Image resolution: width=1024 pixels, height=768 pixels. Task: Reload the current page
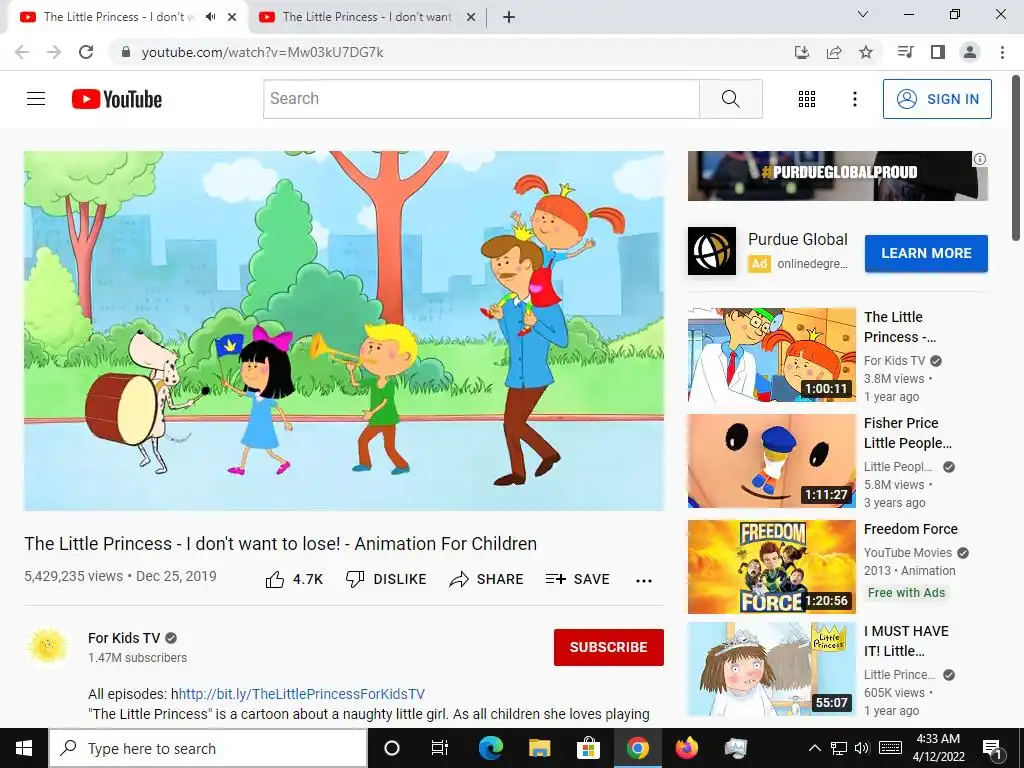click(86, 52)
